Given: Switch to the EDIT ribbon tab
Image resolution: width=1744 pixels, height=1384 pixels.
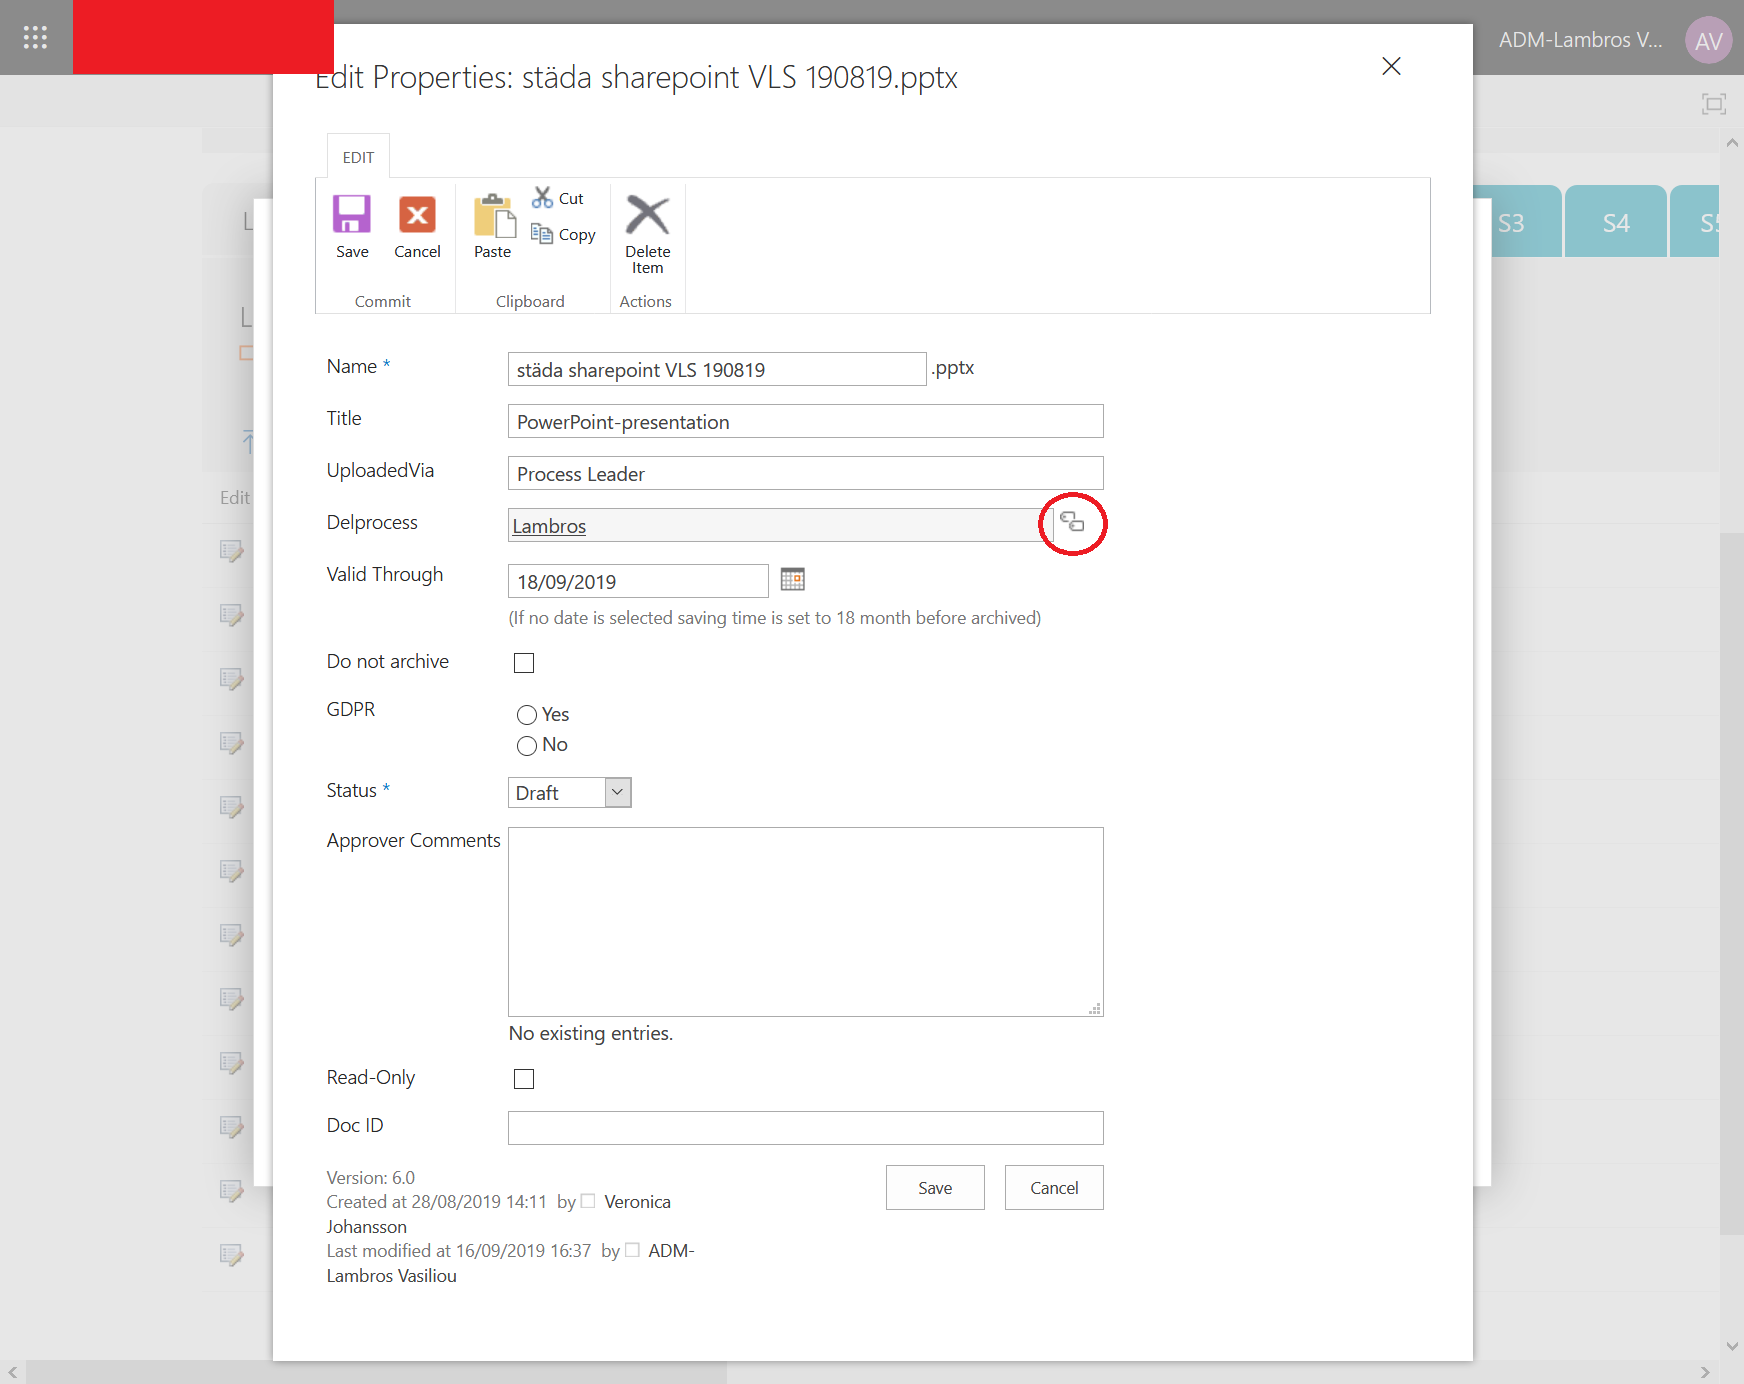Looking at the screenshot, I should coord(357,157).
